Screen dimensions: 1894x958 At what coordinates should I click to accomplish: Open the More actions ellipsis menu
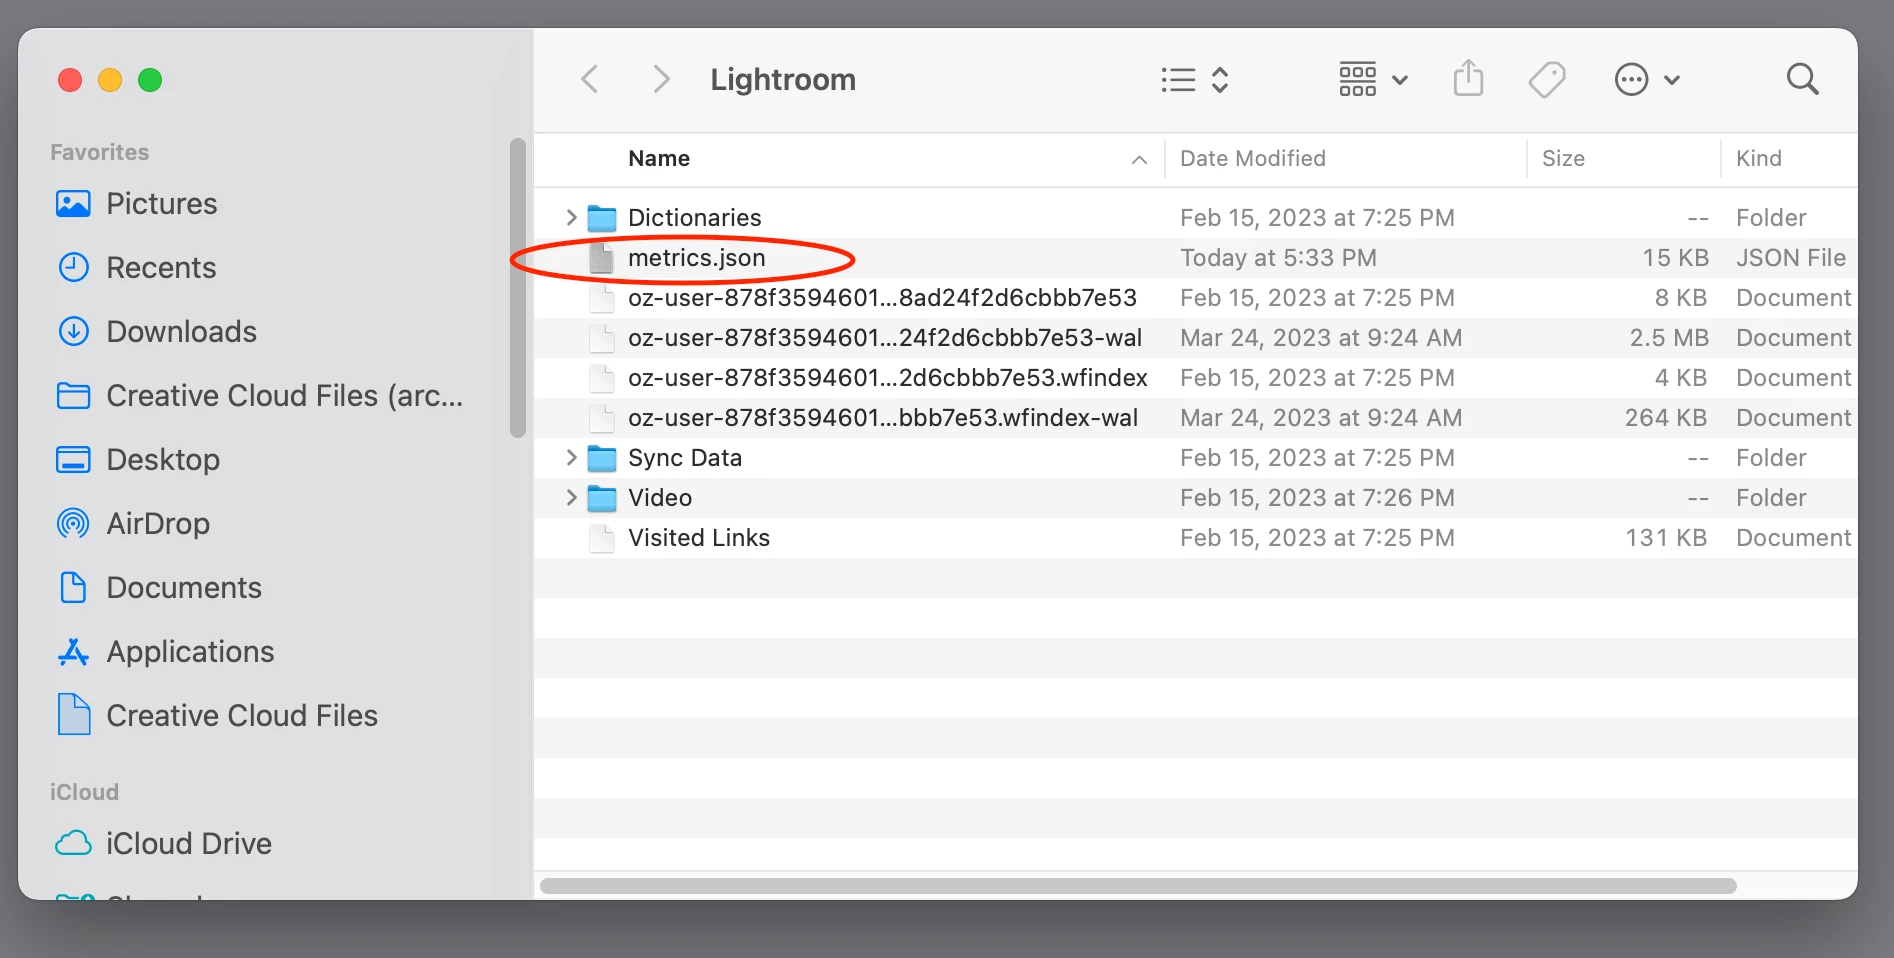coord(1647,79)
